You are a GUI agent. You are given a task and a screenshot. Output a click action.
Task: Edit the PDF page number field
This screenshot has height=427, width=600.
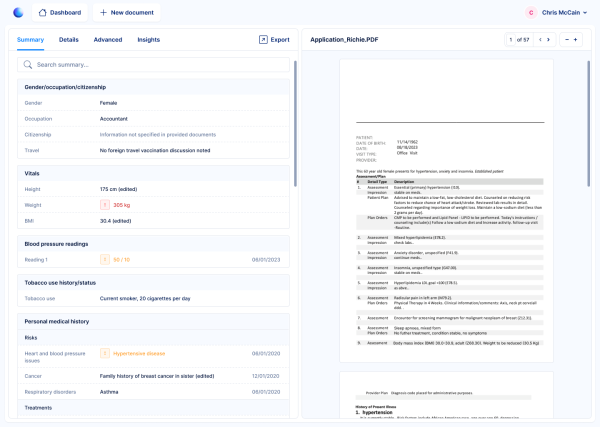coord(511,40)
